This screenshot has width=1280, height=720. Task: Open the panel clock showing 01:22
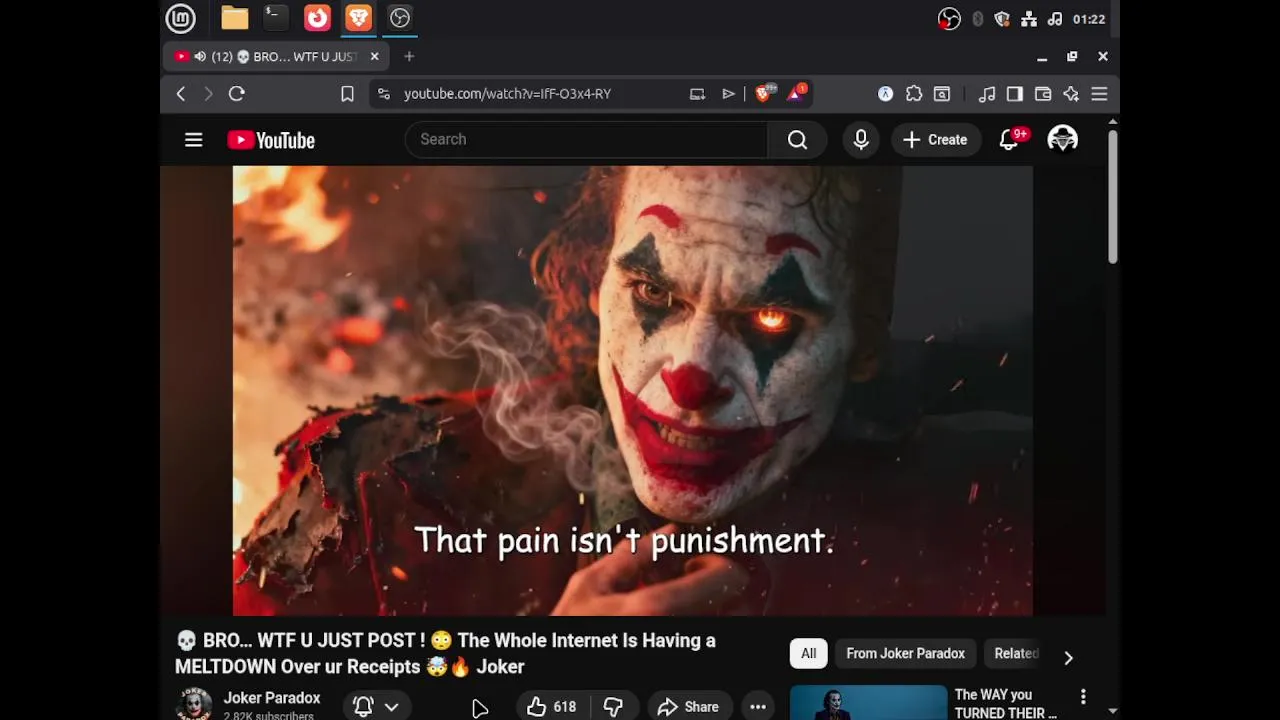(x=1089, y=19)
